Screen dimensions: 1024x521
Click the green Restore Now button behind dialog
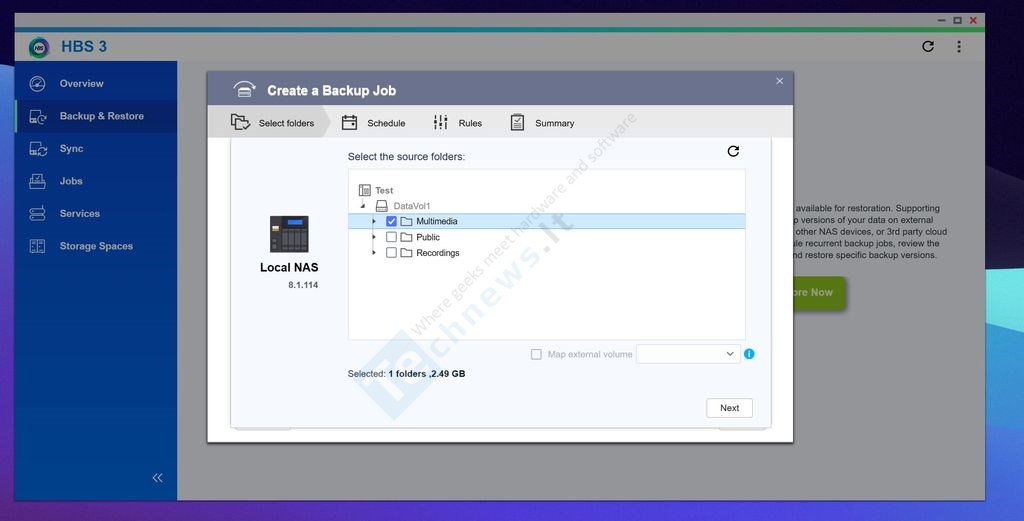[820, 292]
